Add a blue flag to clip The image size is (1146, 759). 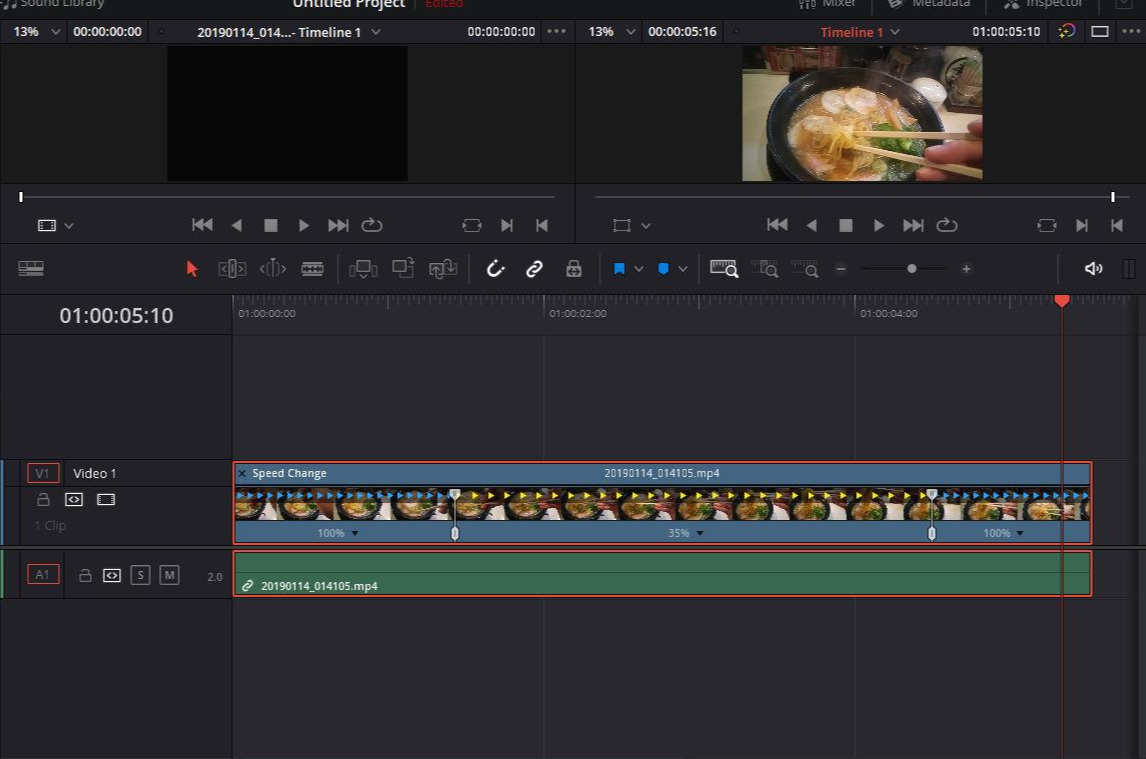click(619, 269)
